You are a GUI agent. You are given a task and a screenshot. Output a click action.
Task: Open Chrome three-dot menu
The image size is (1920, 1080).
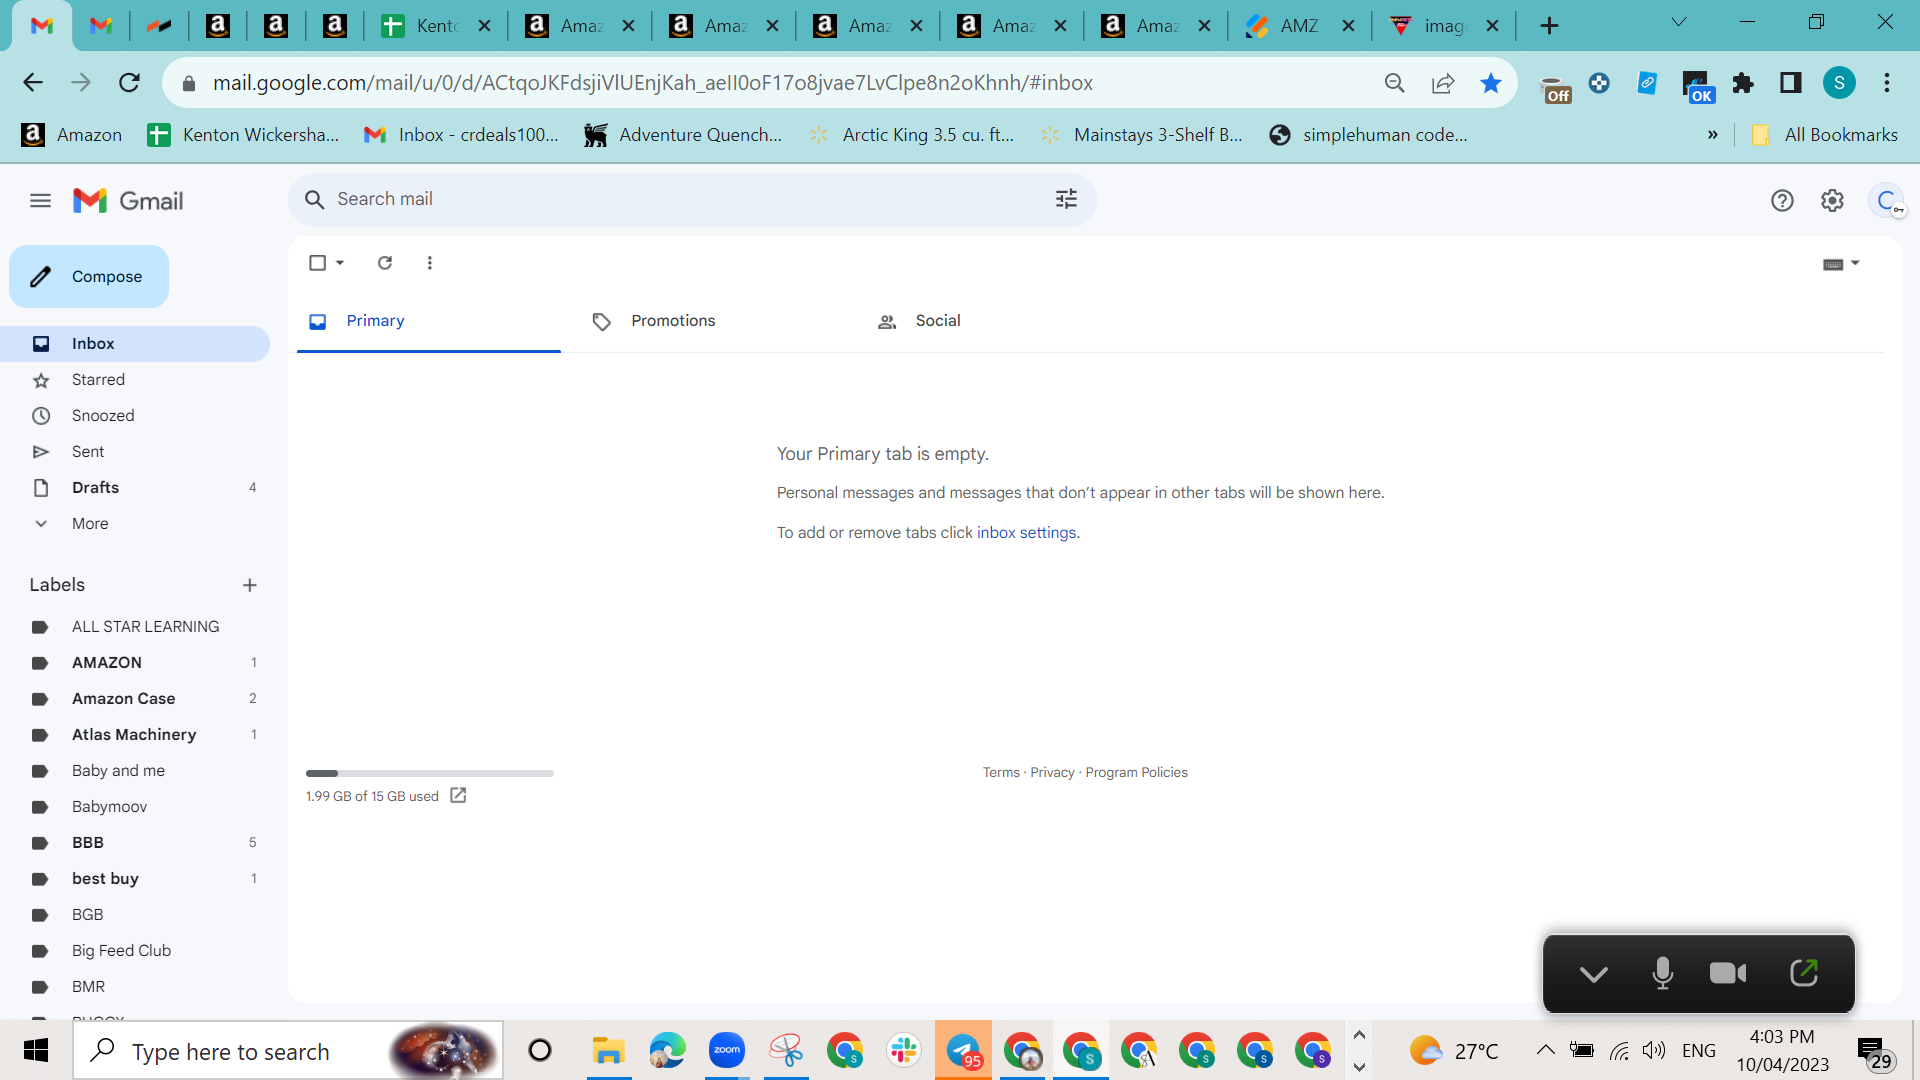1887,83
